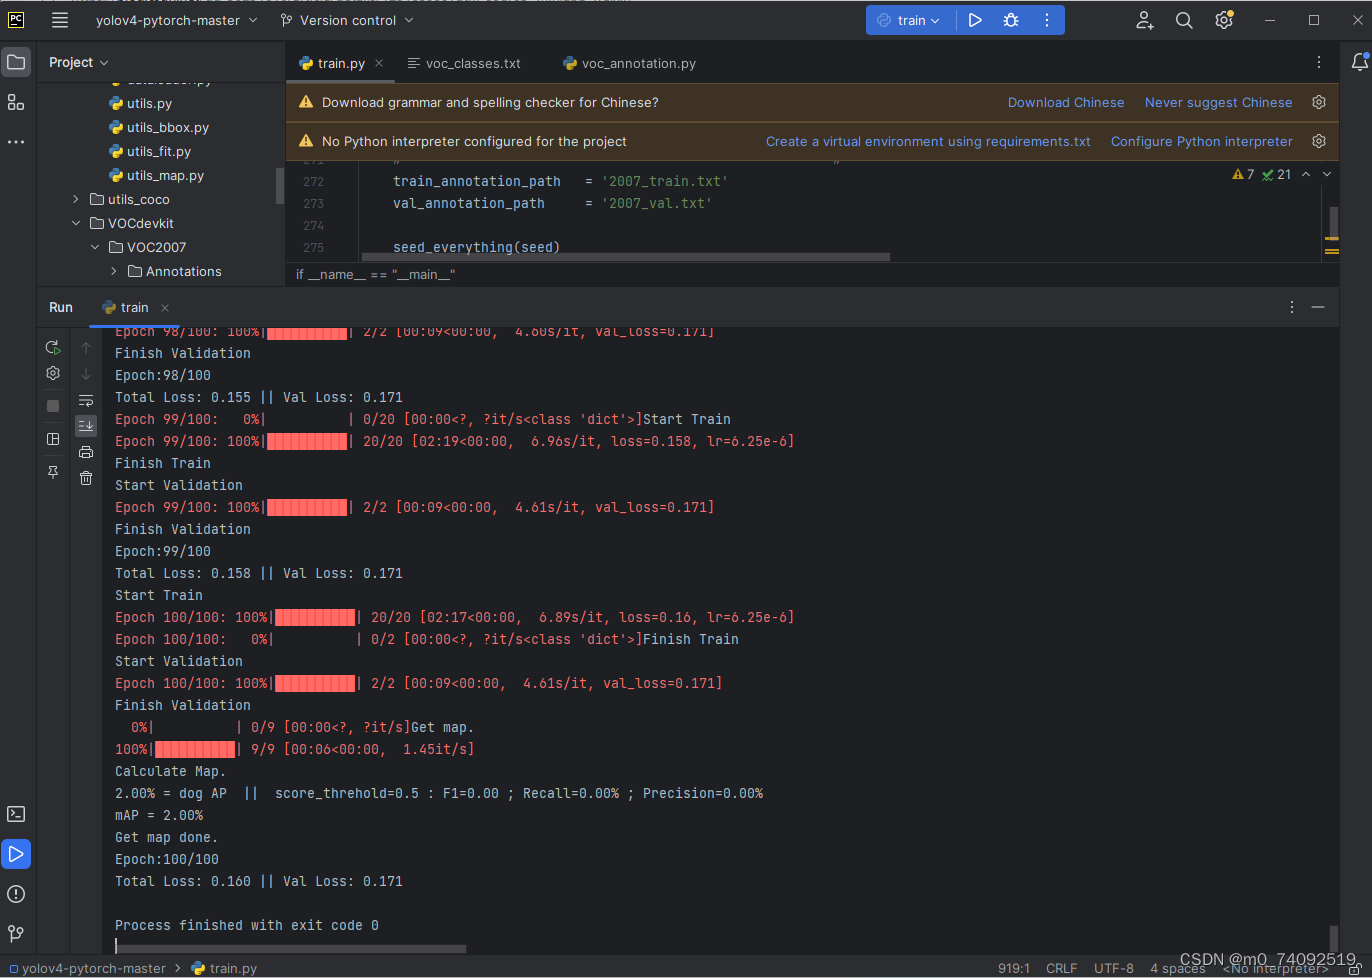Click the UTF-8 encoding status

(x=1114, y=968)
